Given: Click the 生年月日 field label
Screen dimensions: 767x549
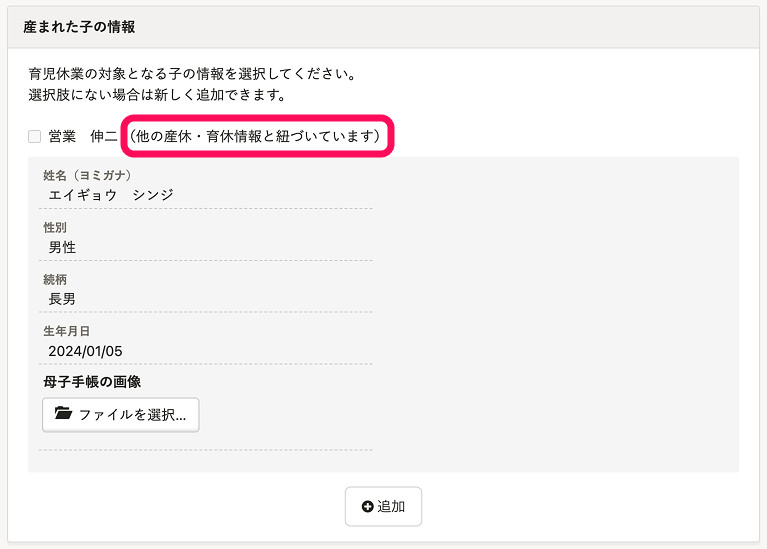Looking at the screenshot, I should [67, 331].
